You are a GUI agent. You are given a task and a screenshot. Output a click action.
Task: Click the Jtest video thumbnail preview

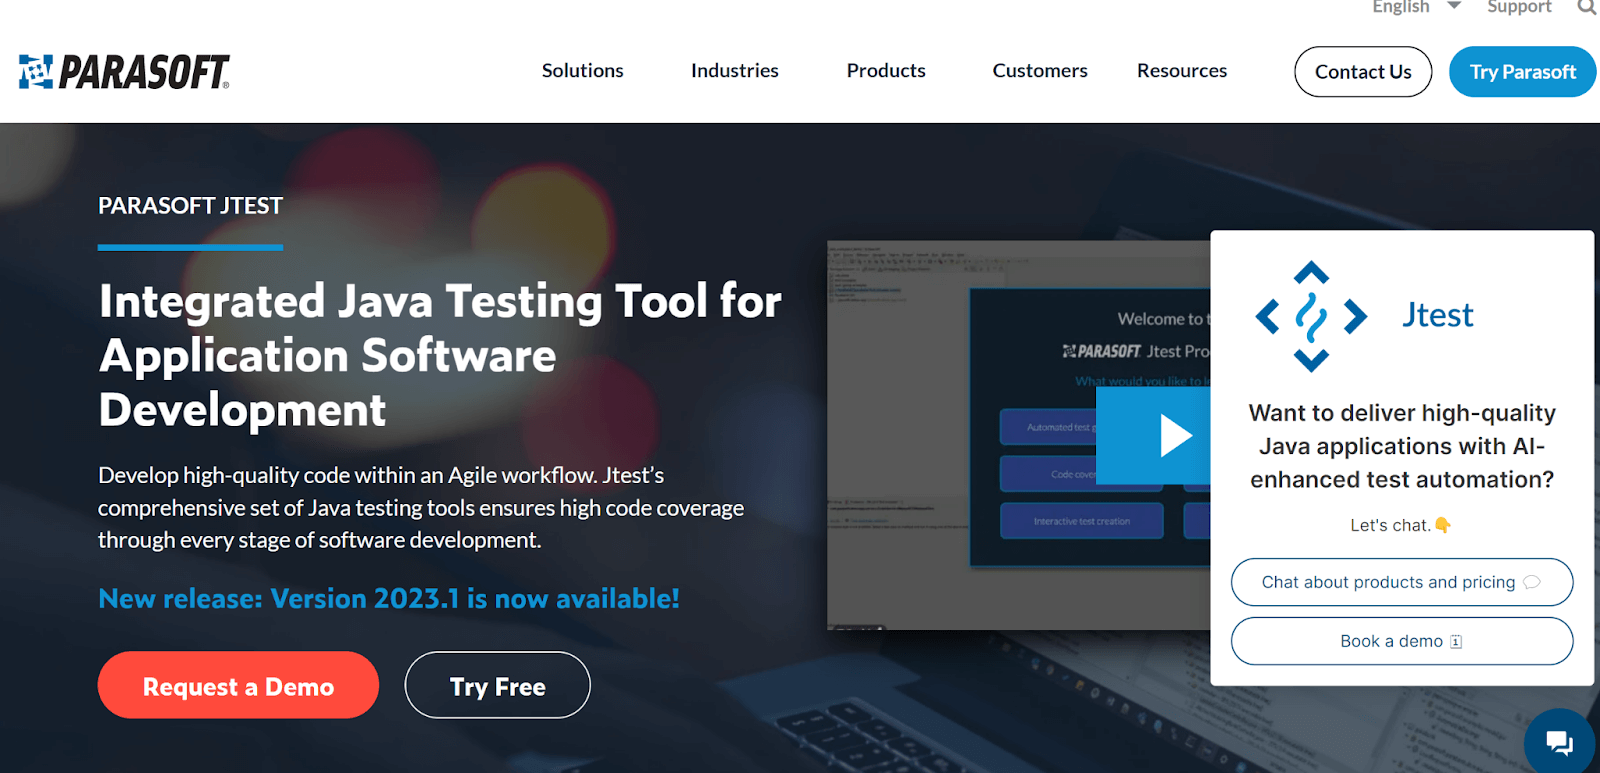pos(1019,435)
